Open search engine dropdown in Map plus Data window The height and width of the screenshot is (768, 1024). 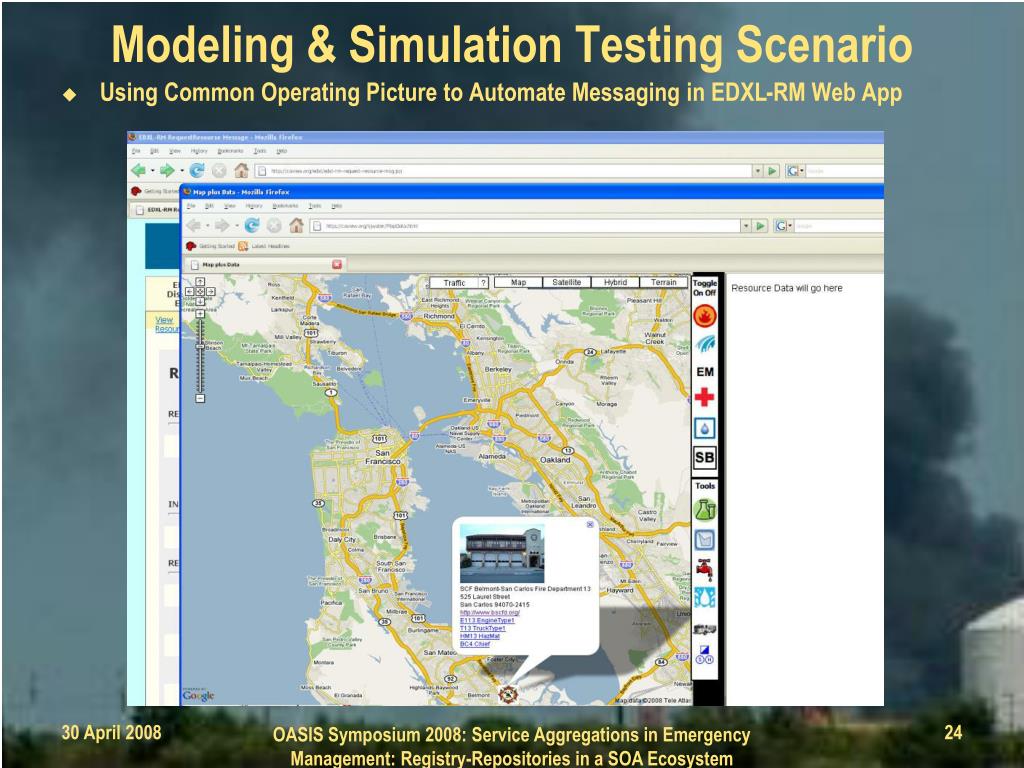point(783,225)
